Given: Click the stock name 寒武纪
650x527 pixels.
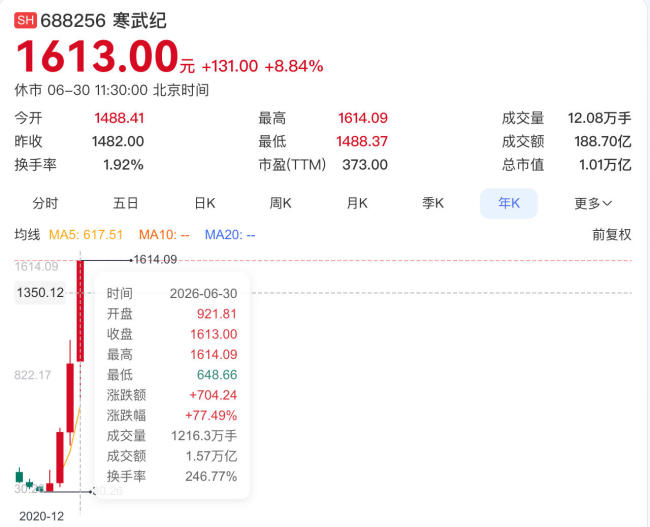Looking at the screenshot, I should [x=139, y=20].
